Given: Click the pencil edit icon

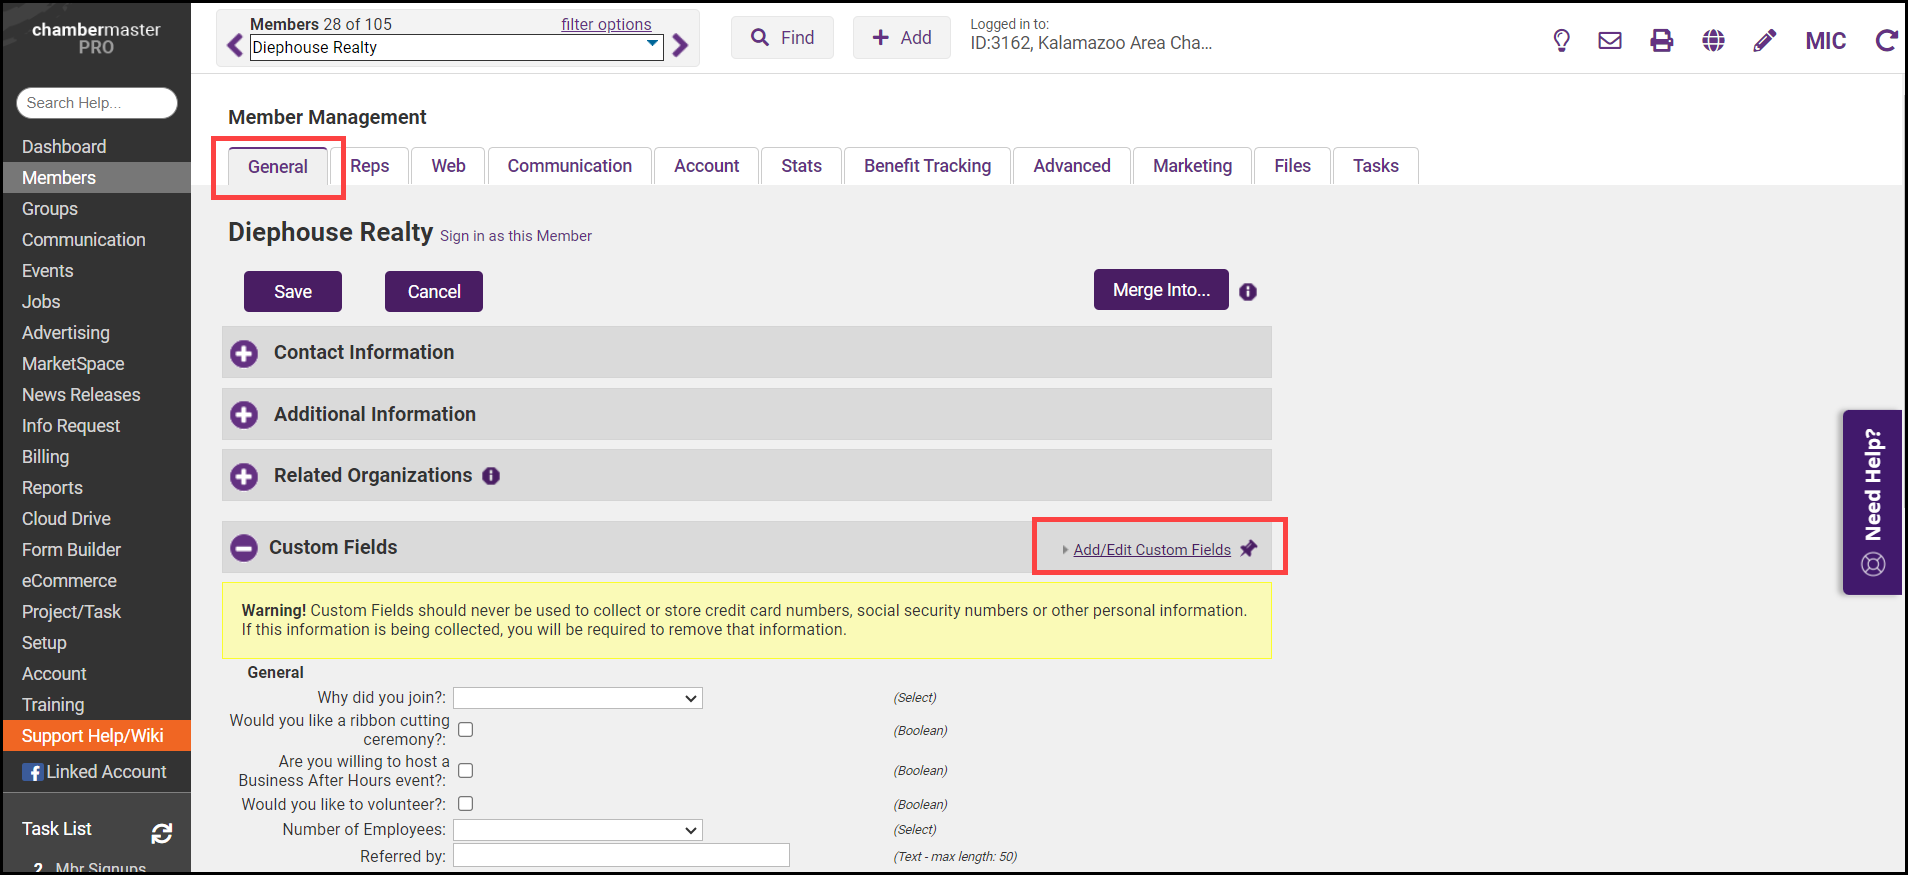Looking at the screenshot, I should click(1765, 40).
